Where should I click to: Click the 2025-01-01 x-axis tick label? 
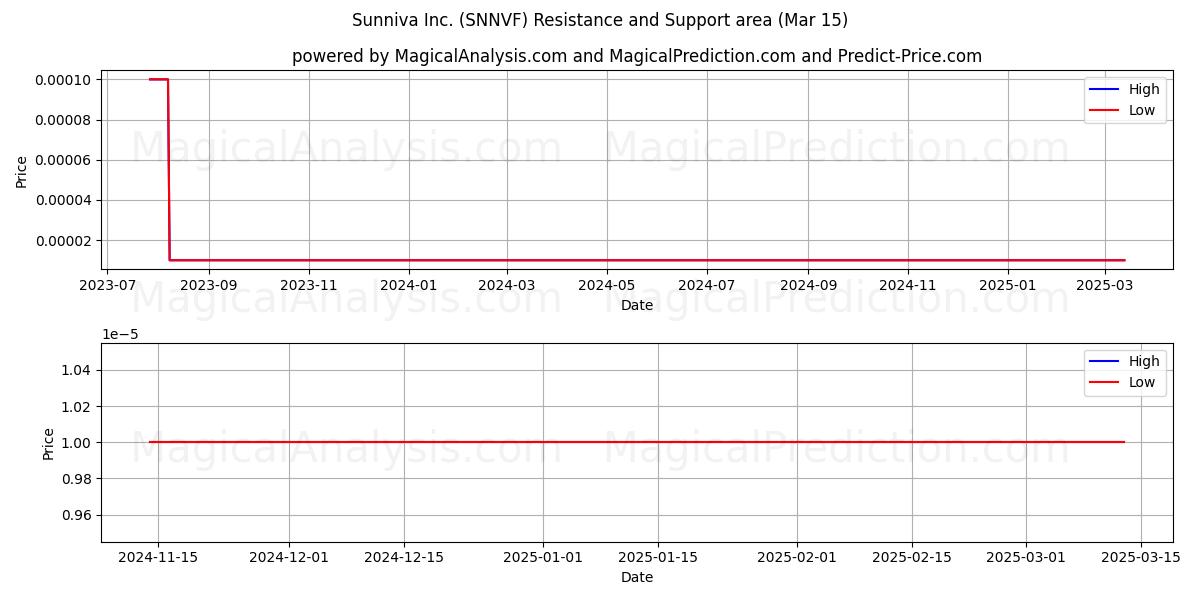543,557
